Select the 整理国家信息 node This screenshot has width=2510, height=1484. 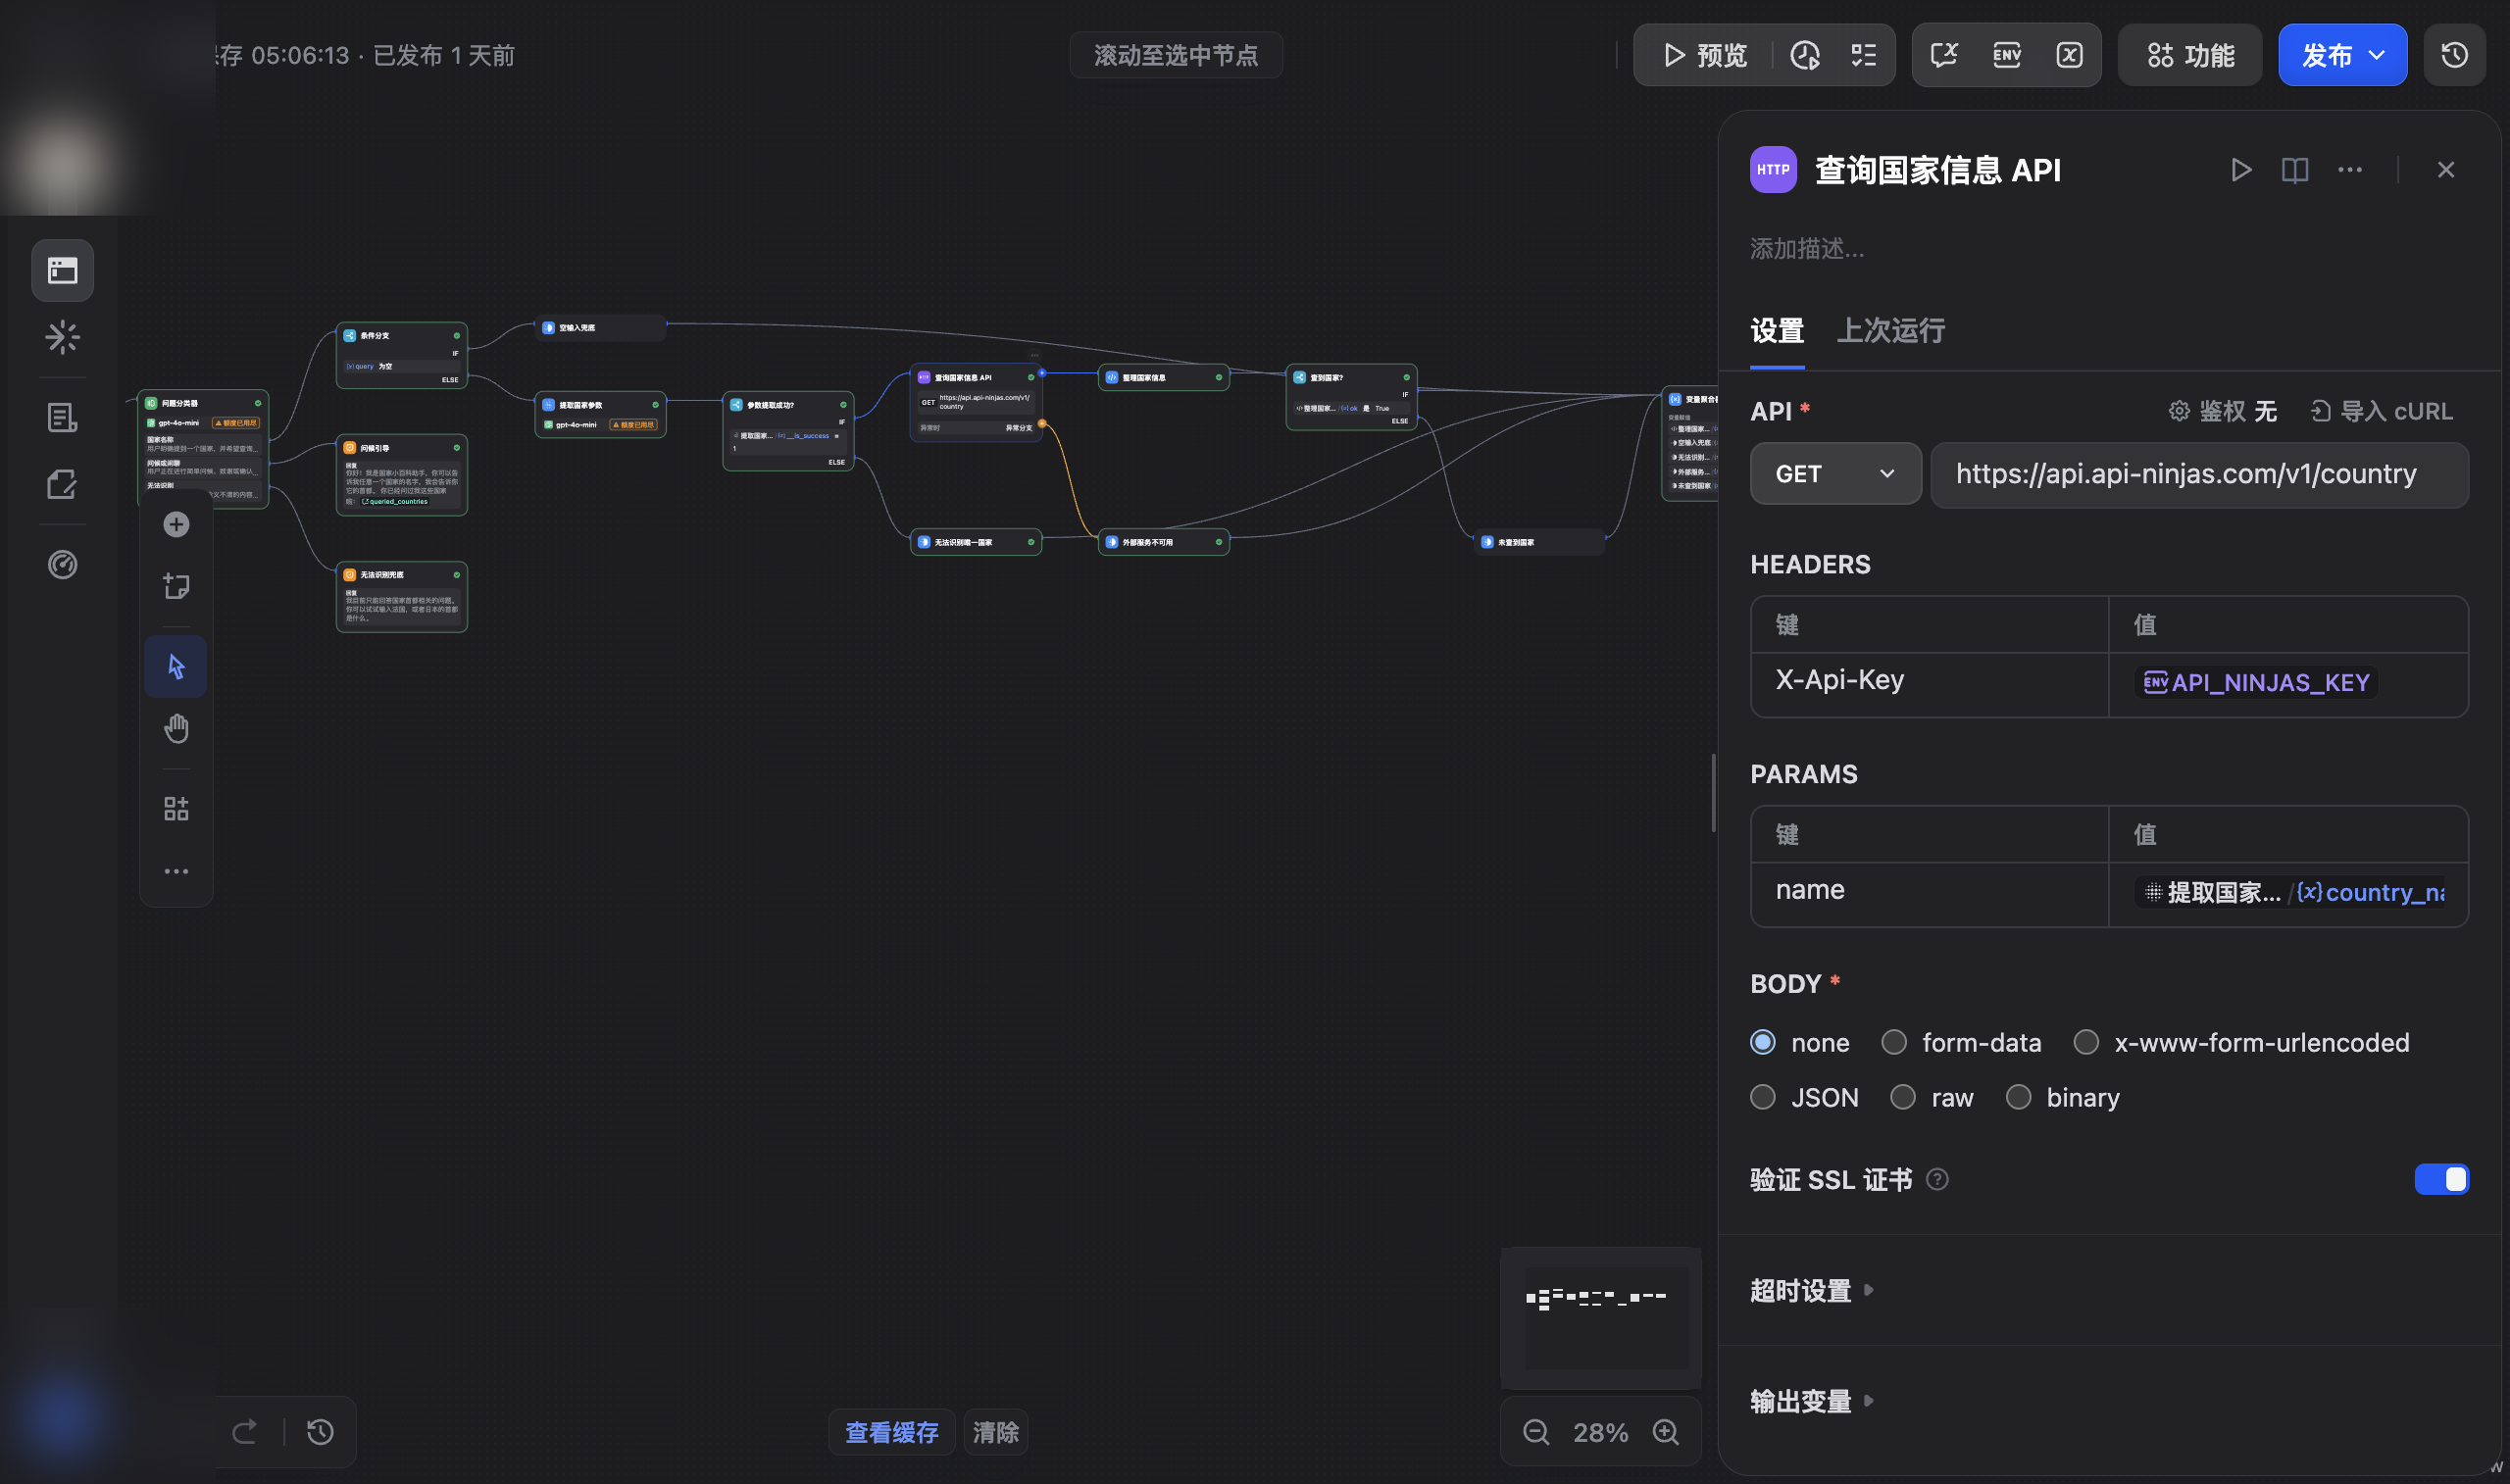[x=1163, y=377]
